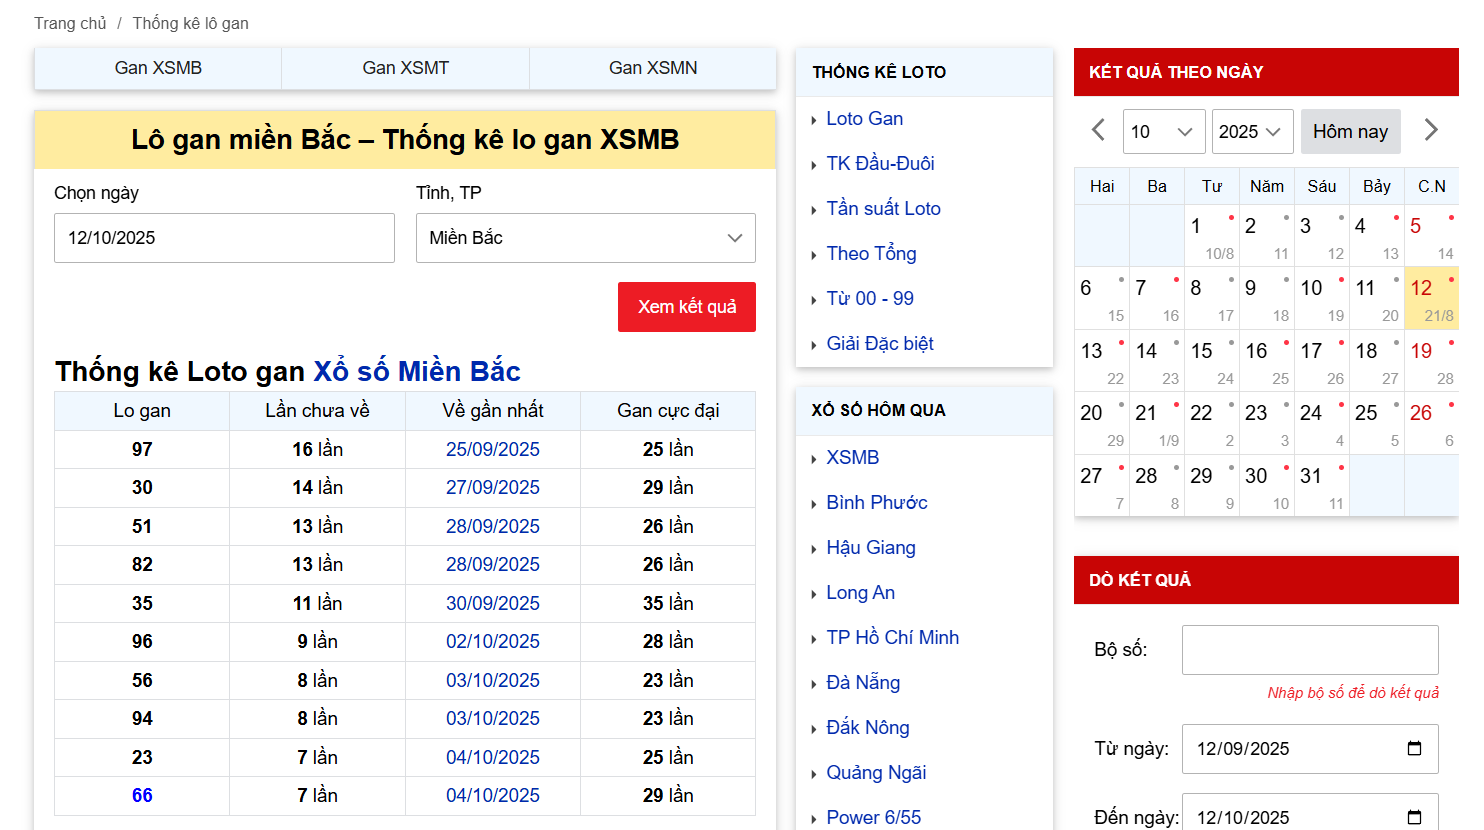Click the Trang chủ breadcrumb link

point(70,22)
